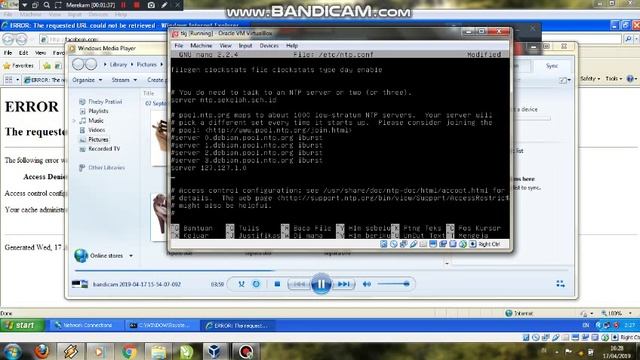Screen dimensions: 640x360
Task: Open the Online stores dropdown arrow
Action: click(131, 256)
